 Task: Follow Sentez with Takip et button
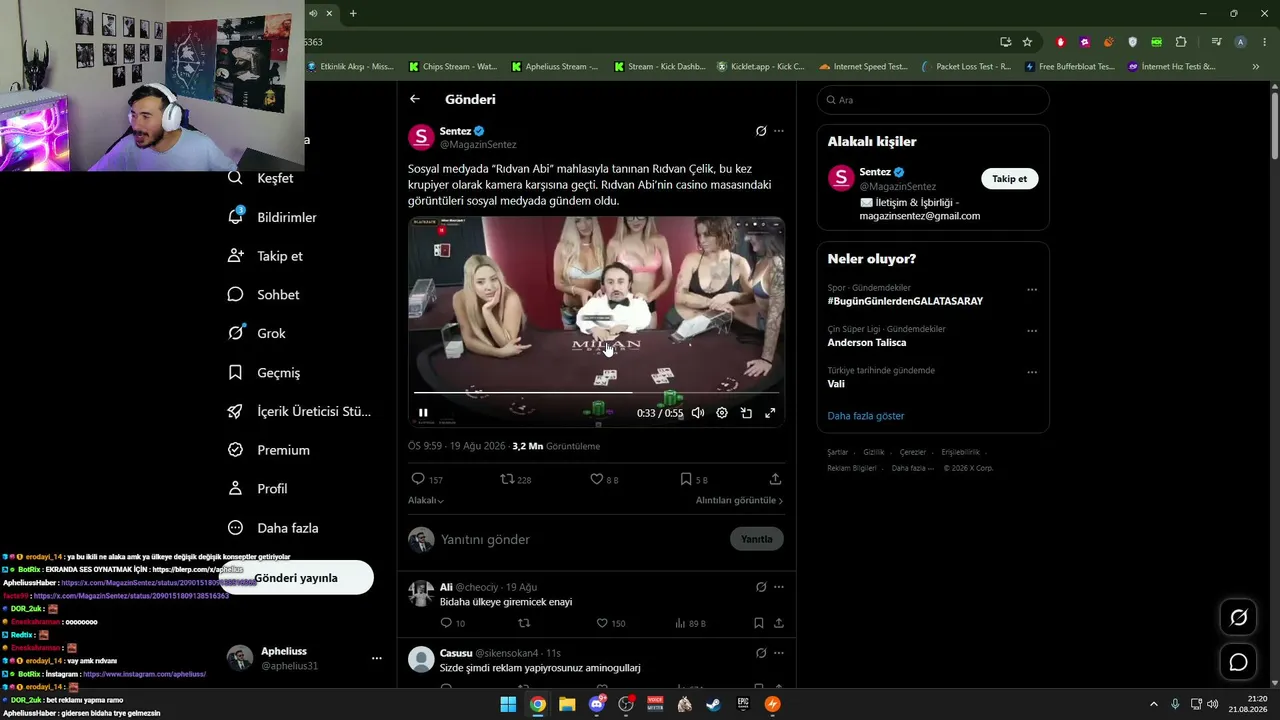(x=1009, y=179)
